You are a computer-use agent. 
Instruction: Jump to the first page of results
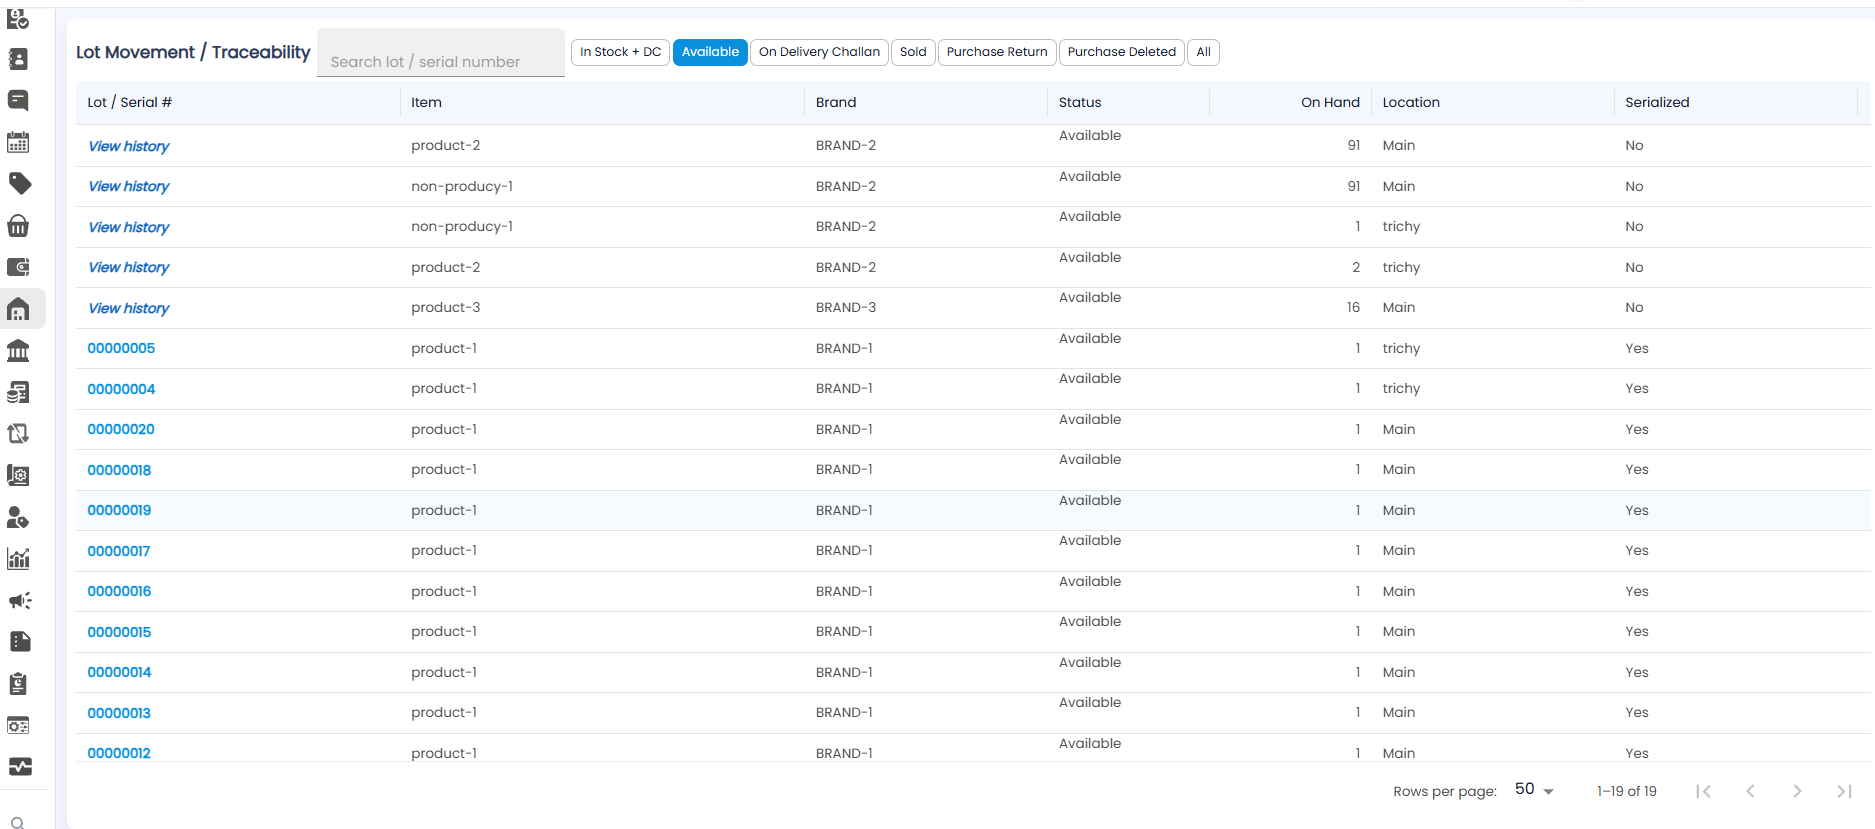click(1703, 791)
